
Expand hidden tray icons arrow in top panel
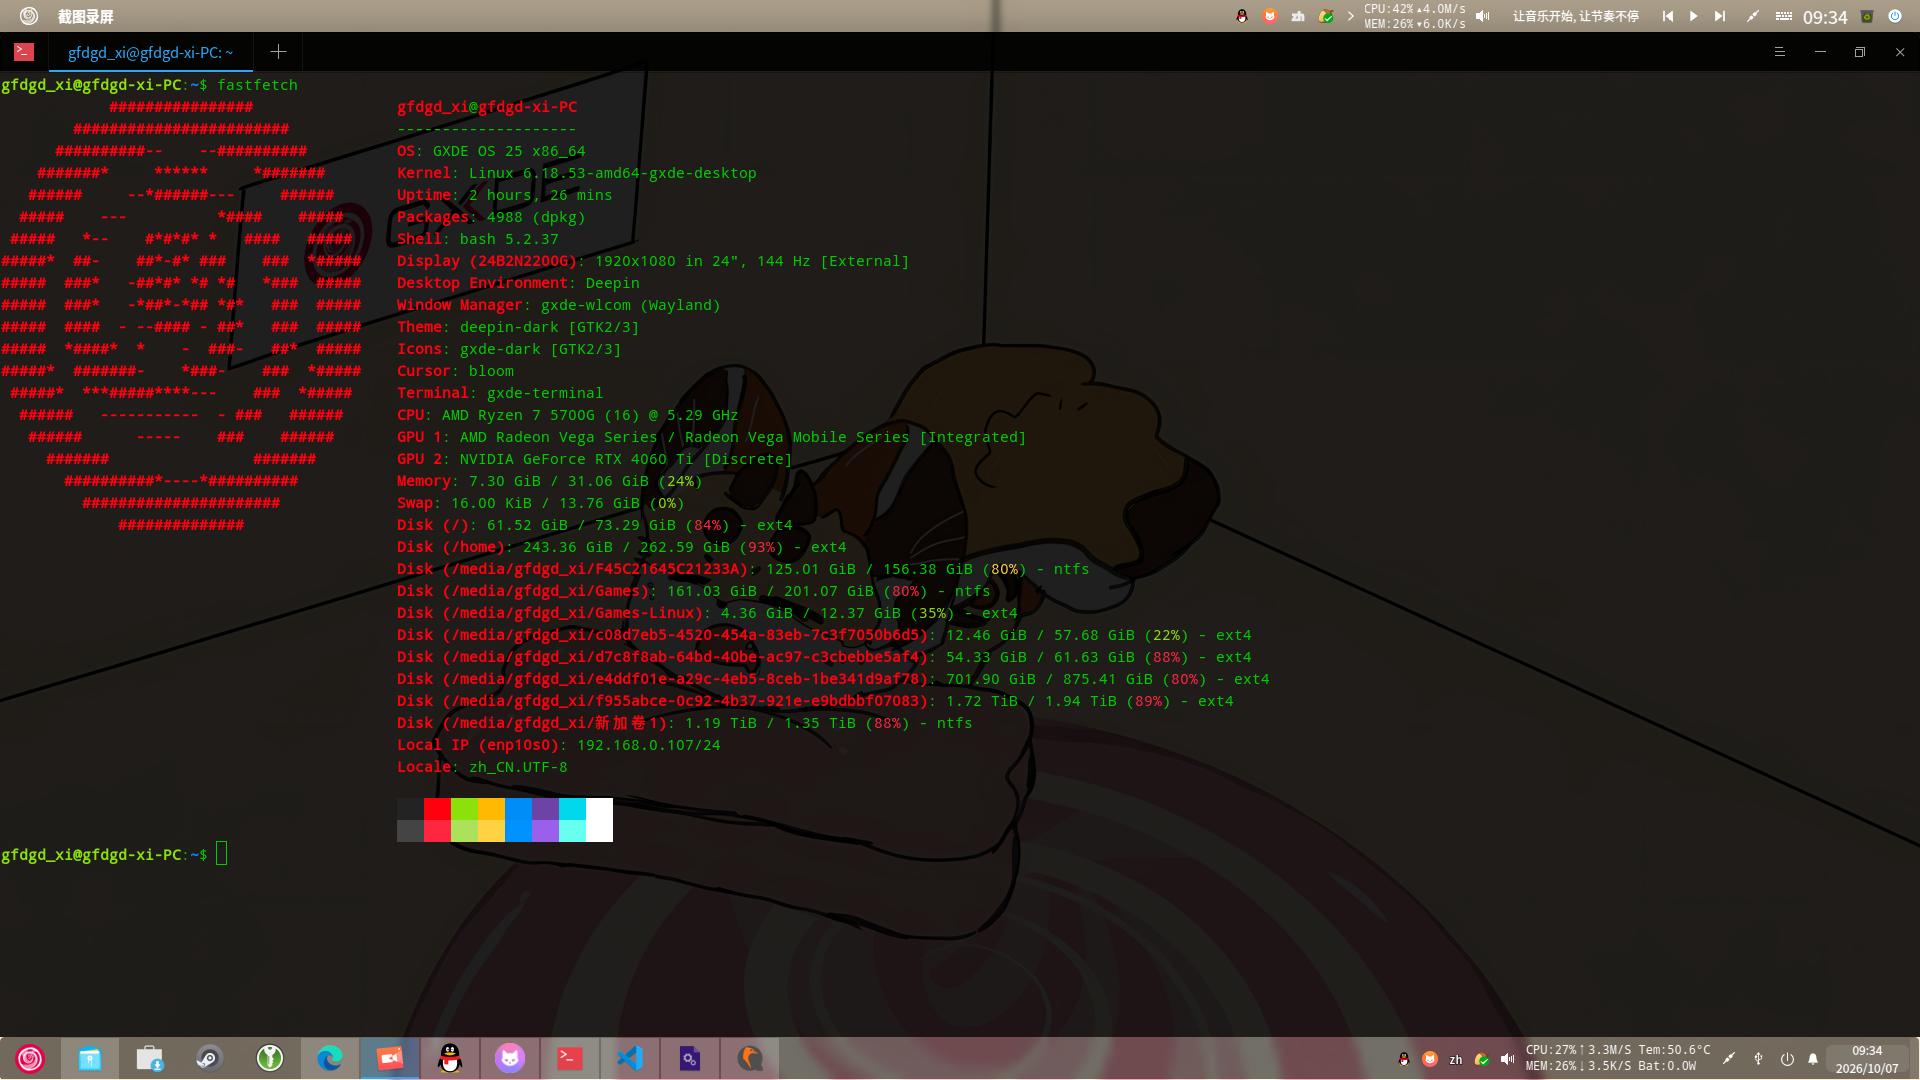[x=1350, y=16]
